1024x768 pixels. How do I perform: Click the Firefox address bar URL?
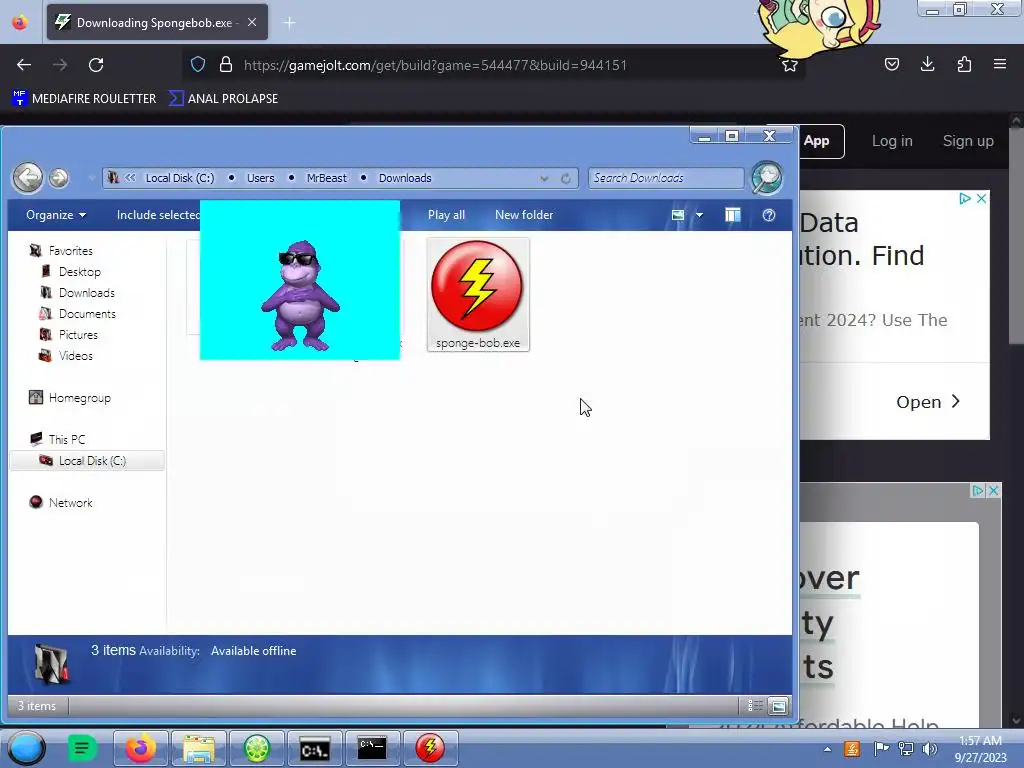click(x=435, y=65)
